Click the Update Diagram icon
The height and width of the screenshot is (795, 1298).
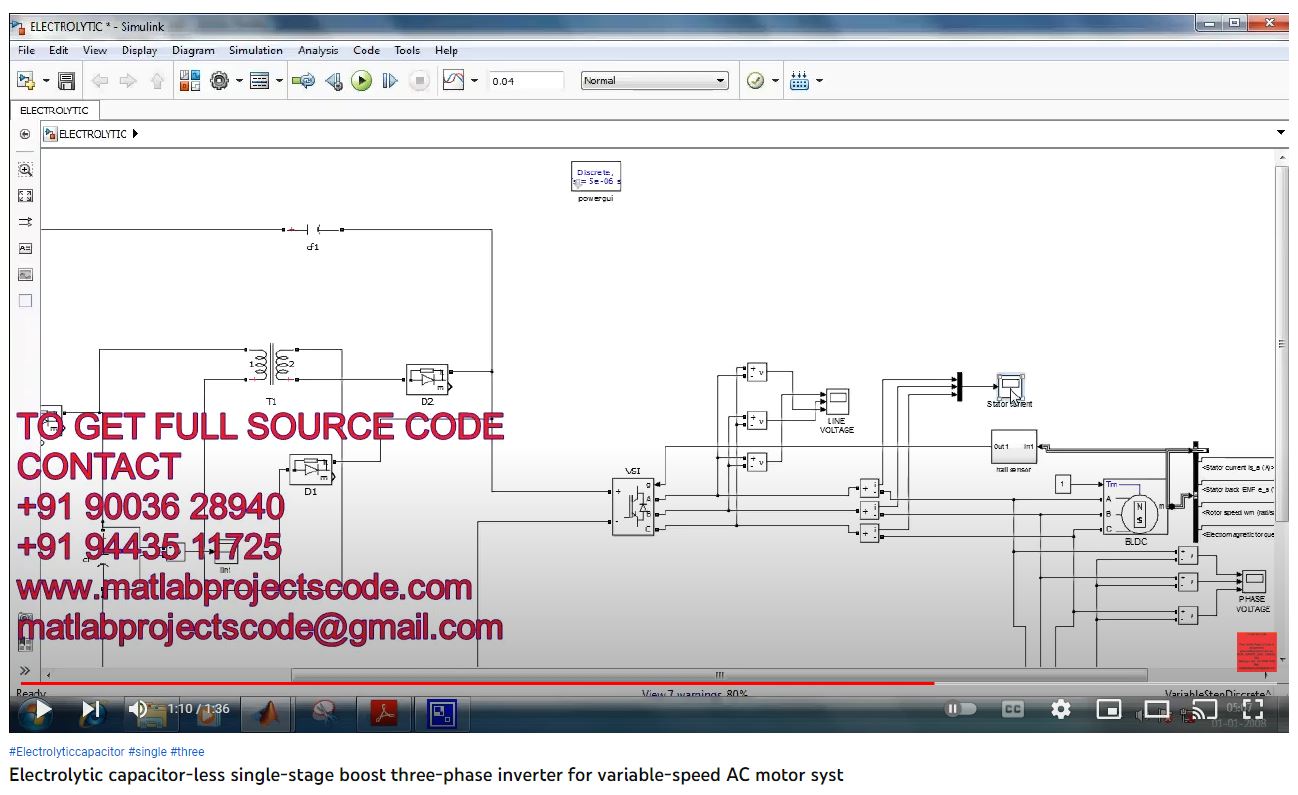[x=304, y=81]
